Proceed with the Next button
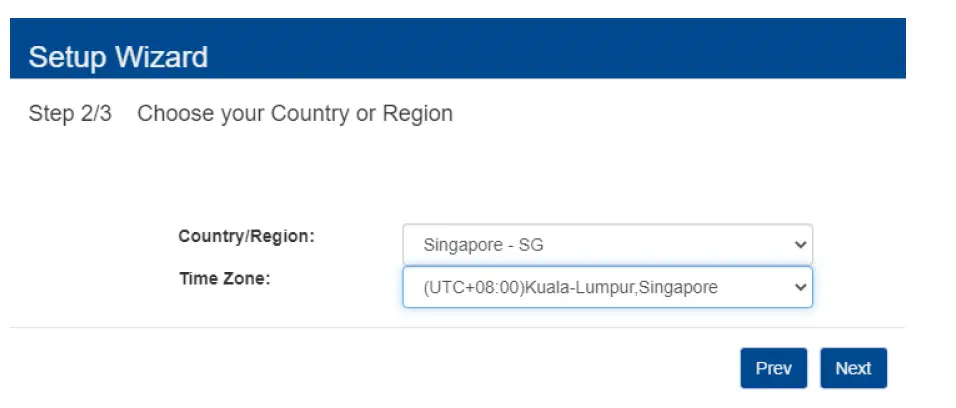 point(853,368)
